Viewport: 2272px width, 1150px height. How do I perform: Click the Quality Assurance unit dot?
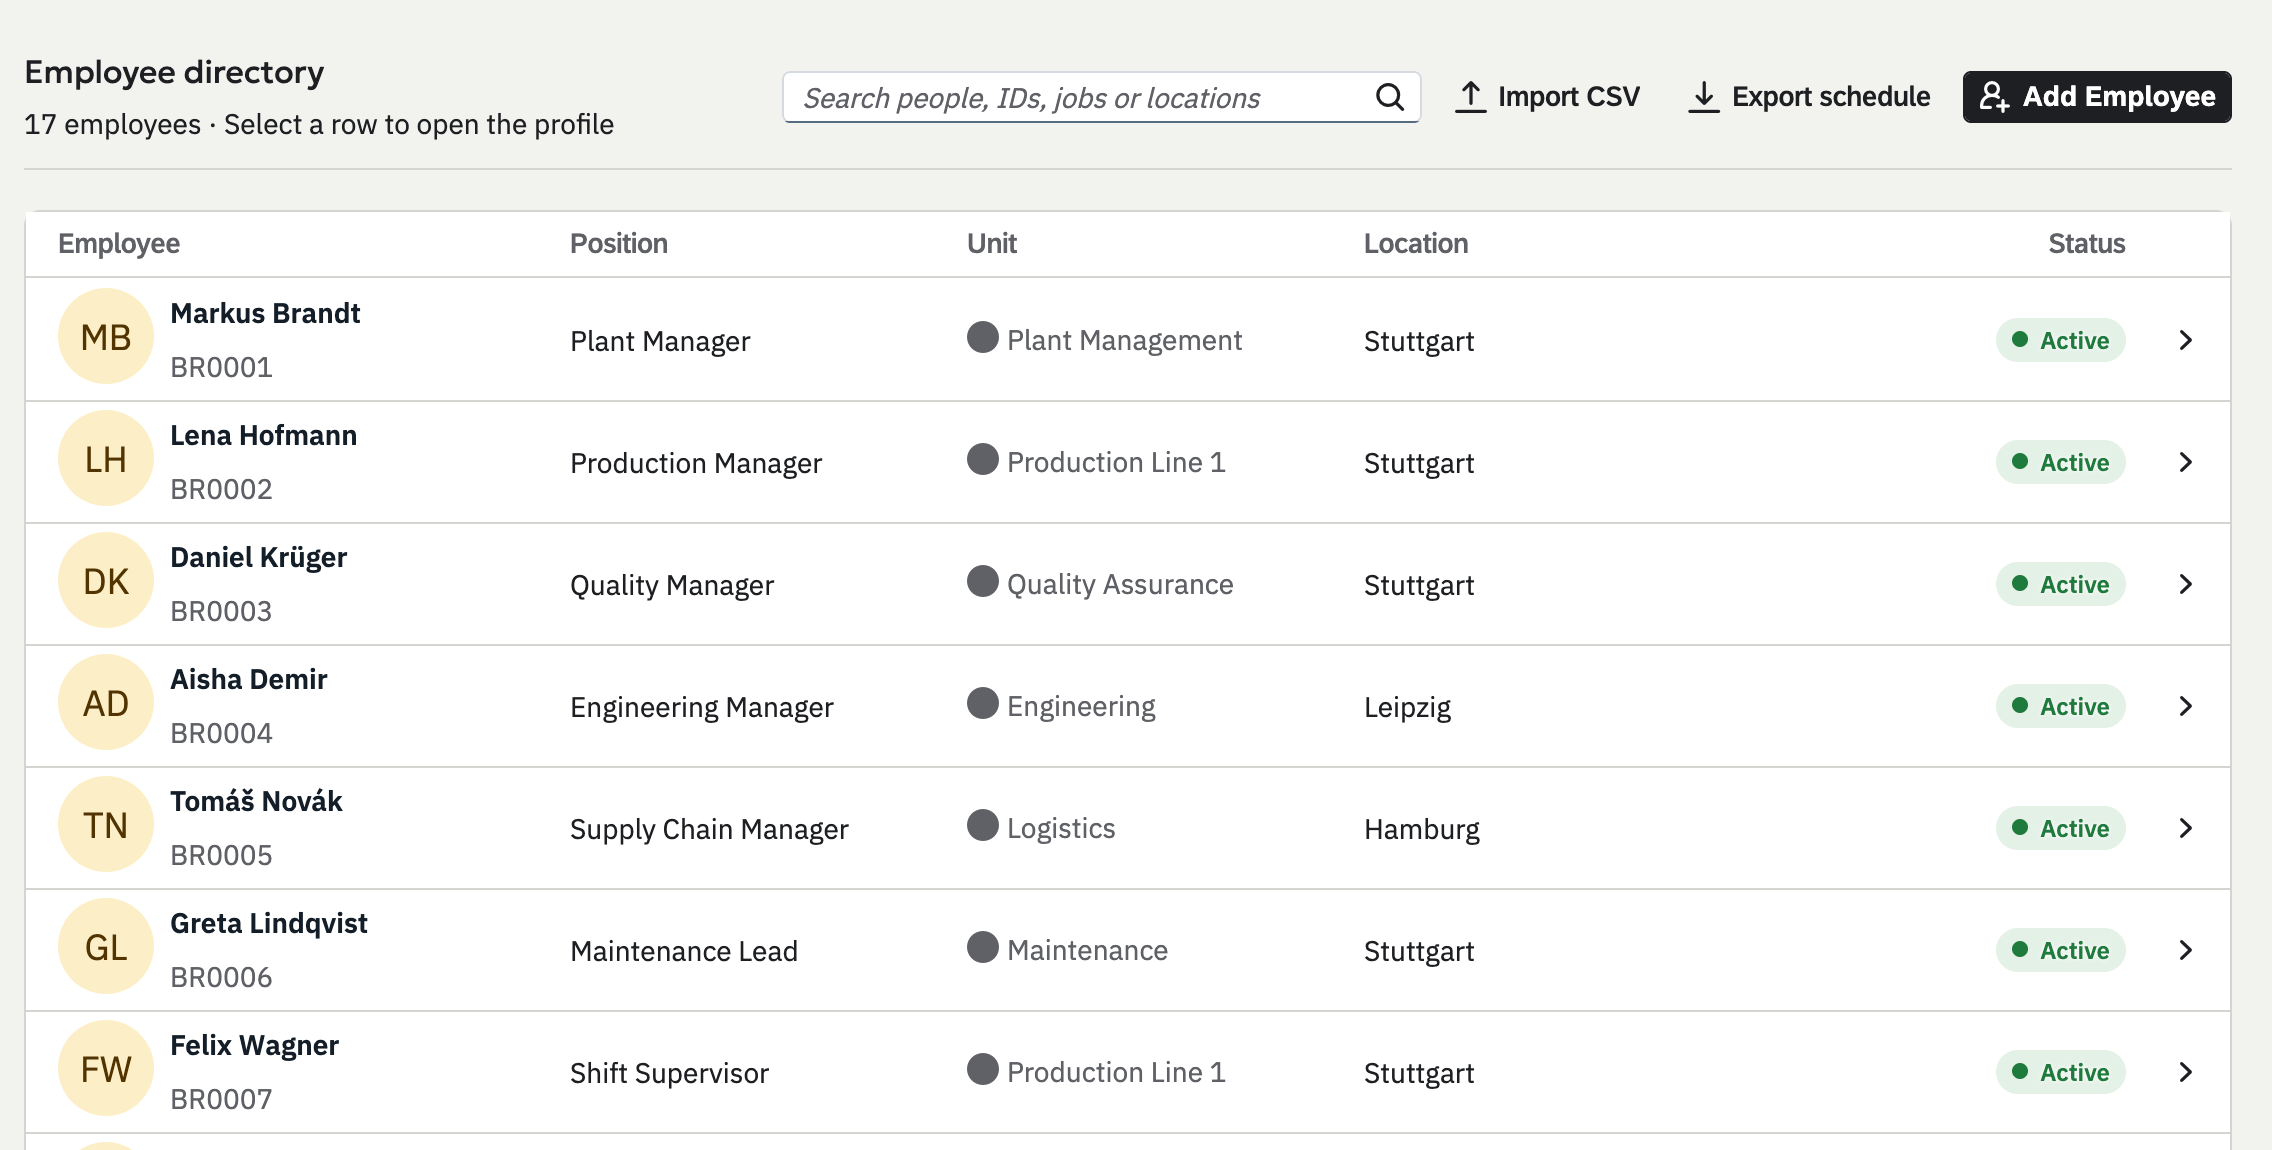point(983,581)
